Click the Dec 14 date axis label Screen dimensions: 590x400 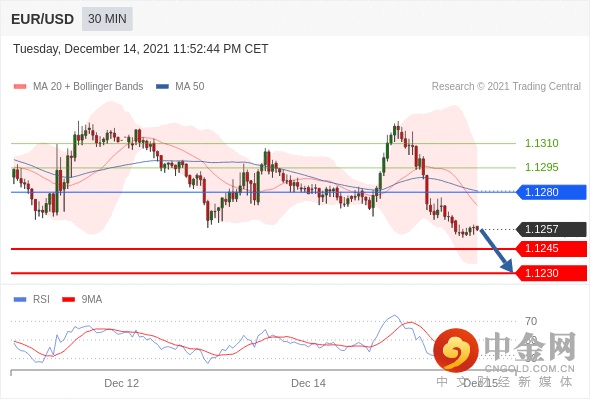[x=309, y=383]
